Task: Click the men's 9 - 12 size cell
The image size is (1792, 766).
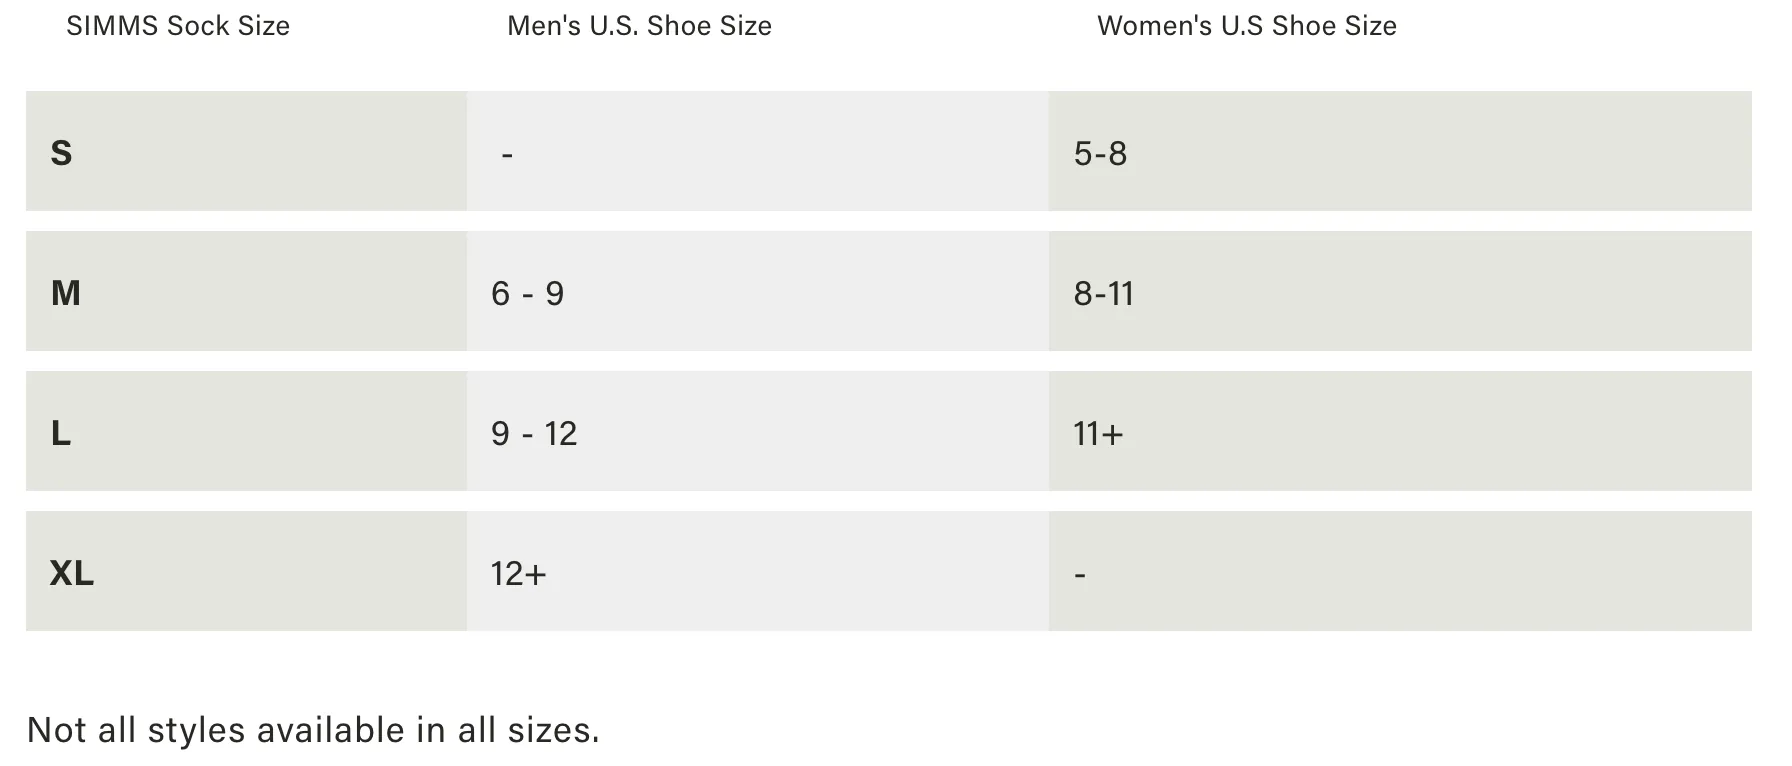Action: (758, 431)
